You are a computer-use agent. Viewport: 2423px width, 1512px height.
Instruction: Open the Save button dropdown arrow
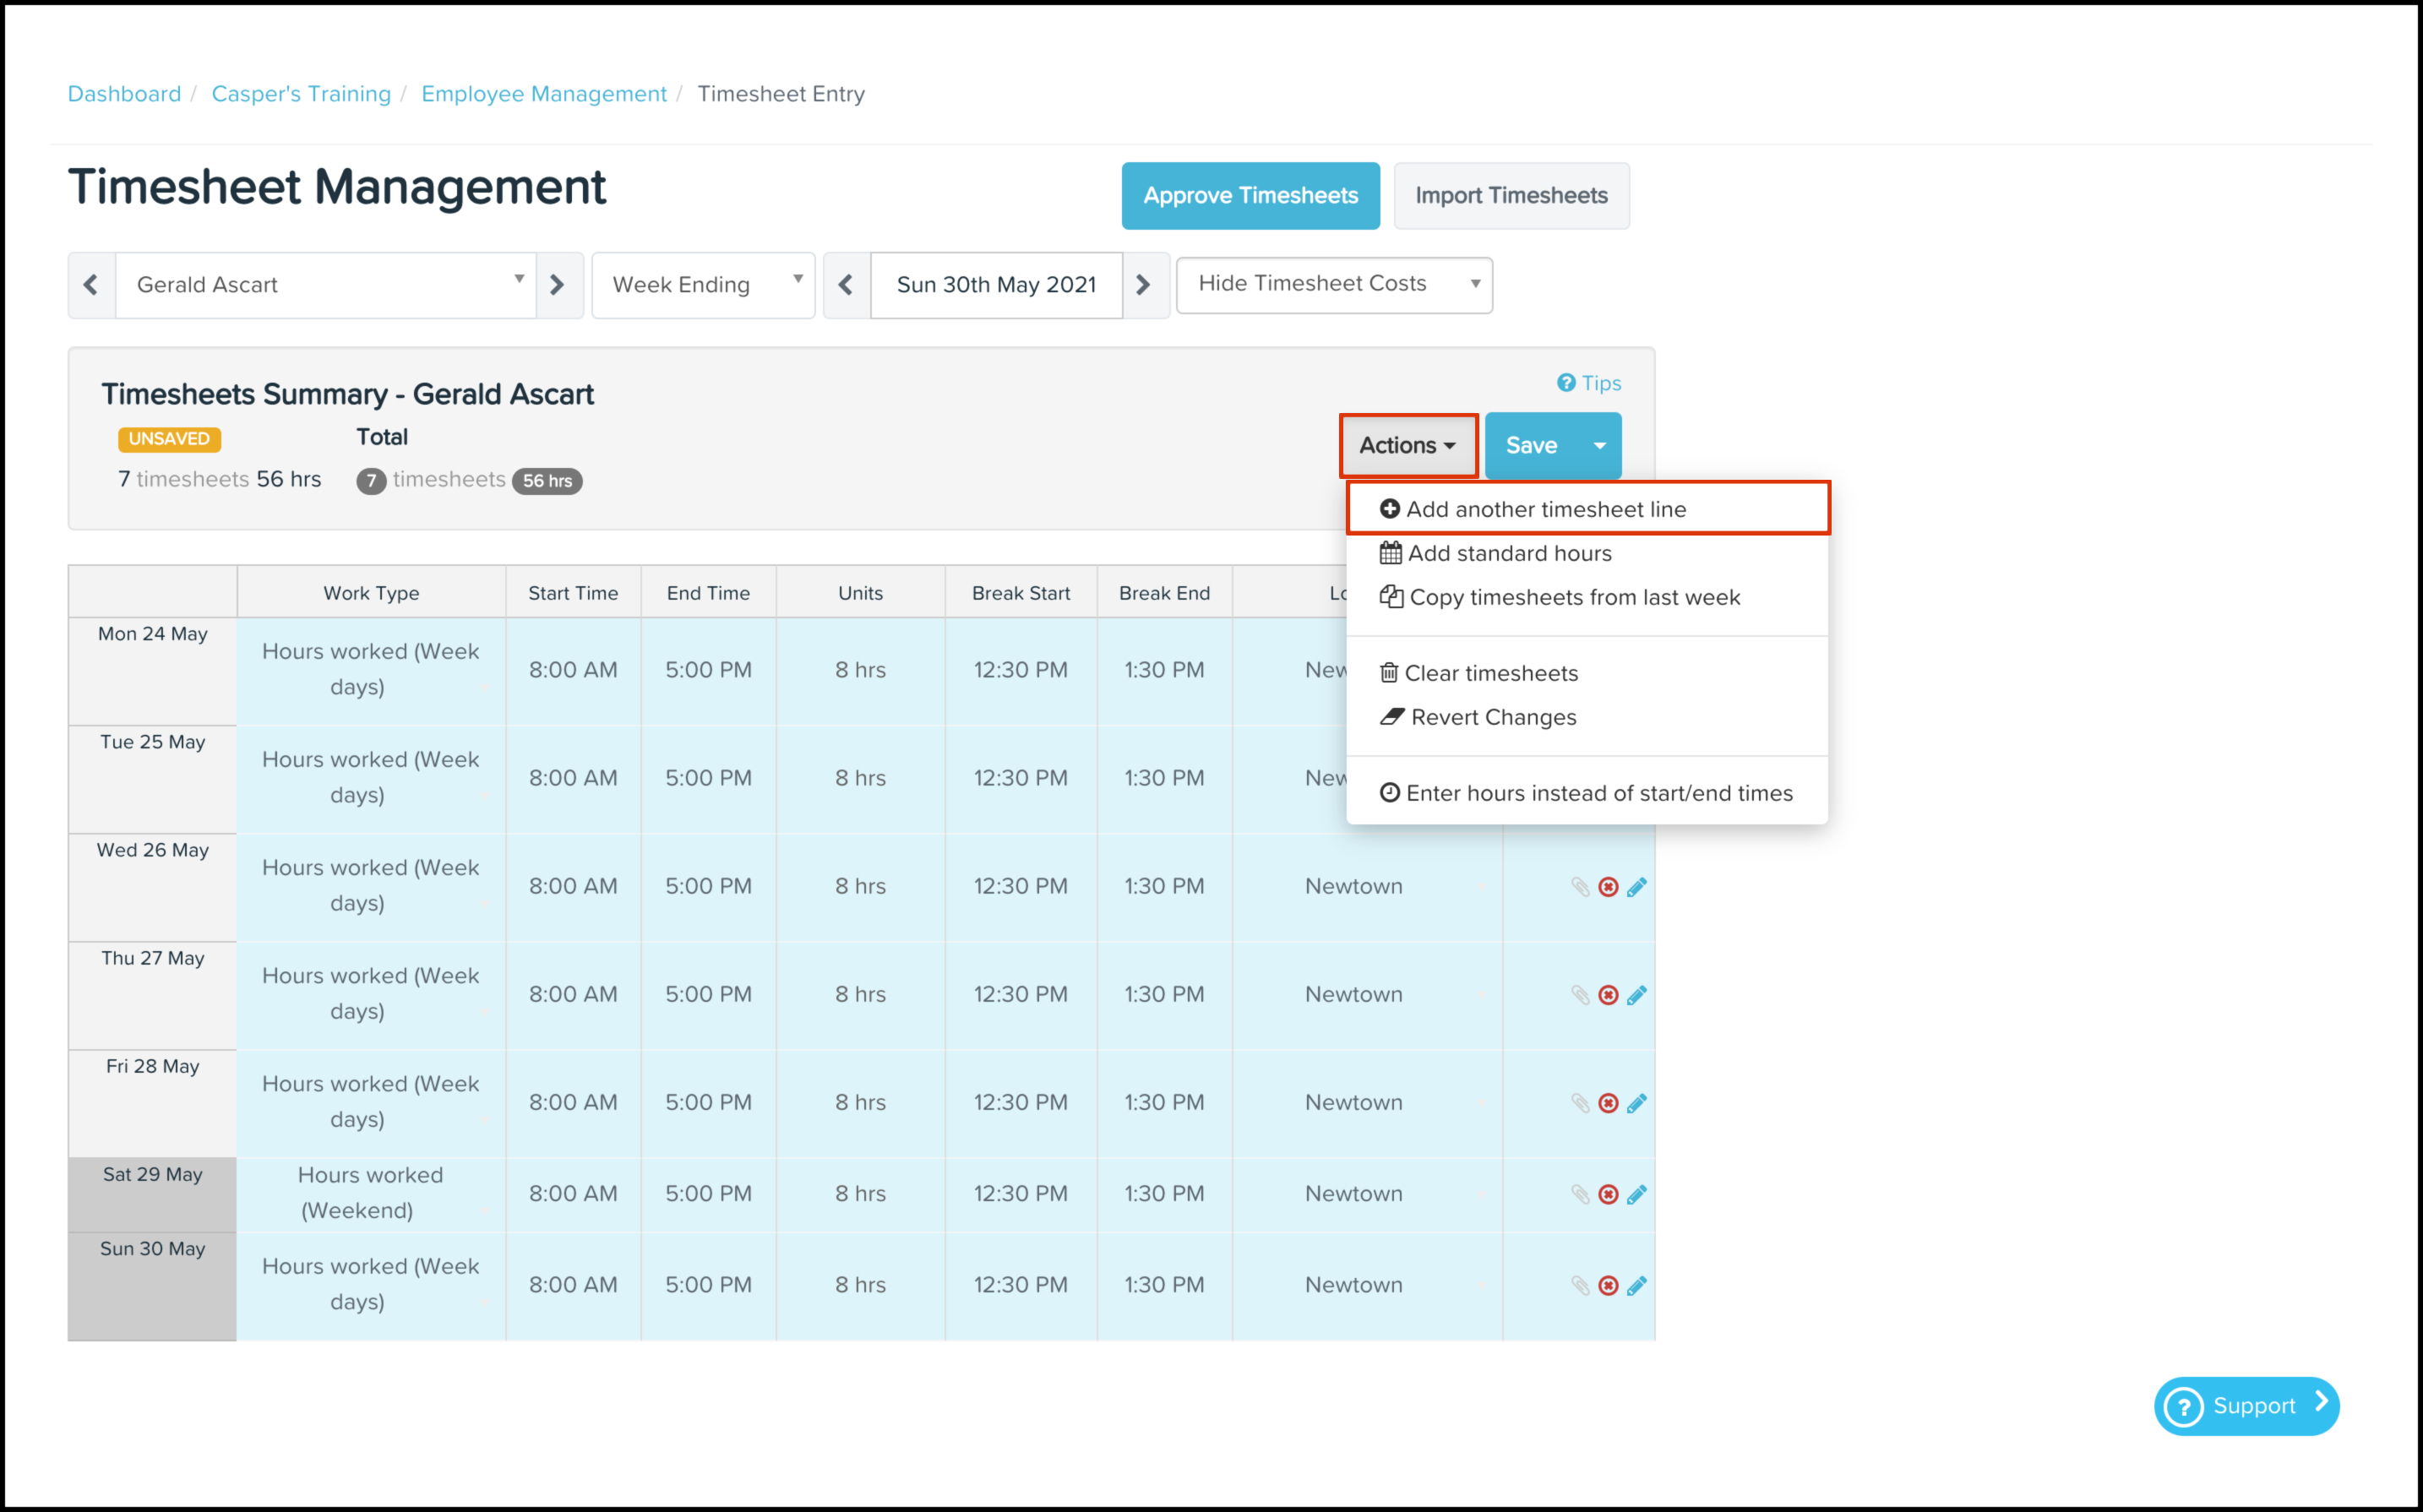point(1599,446)
